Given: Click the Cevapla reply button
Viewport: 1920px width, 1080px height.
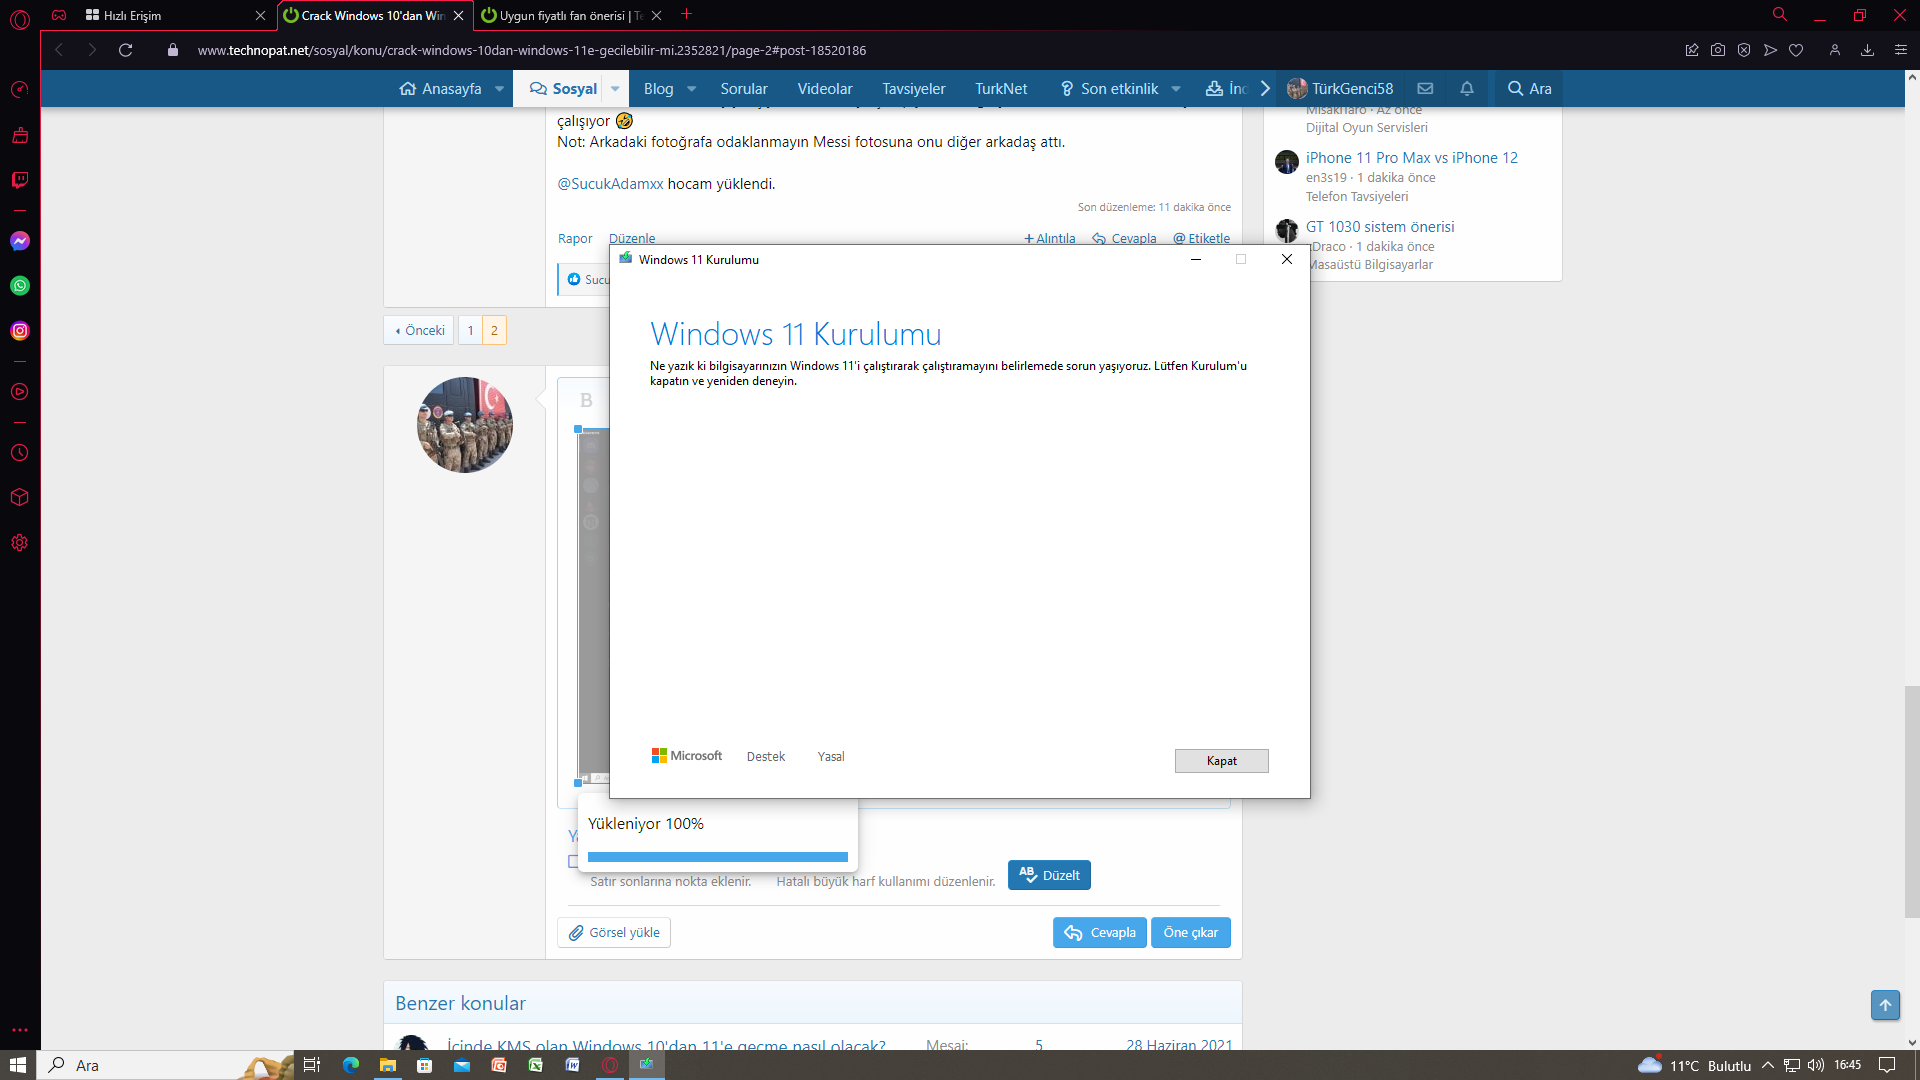Looking at the screenshot, I should tap(1099, 932).
